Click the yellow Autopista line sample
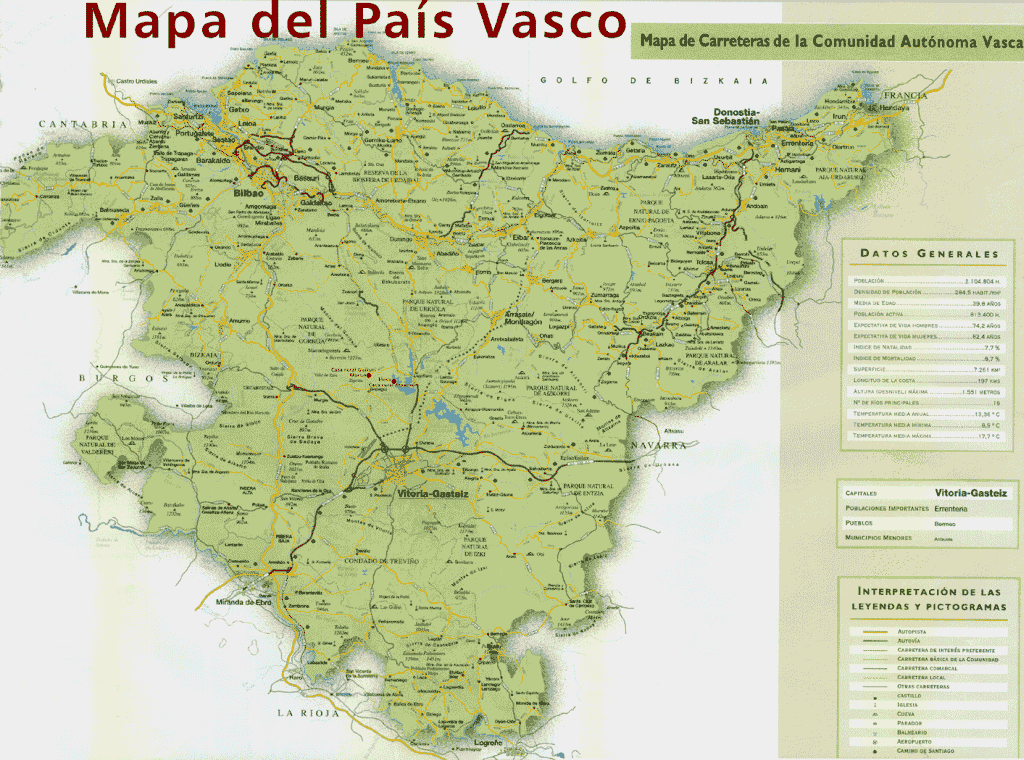This screenshot has width=1024, height=760. 874,631
